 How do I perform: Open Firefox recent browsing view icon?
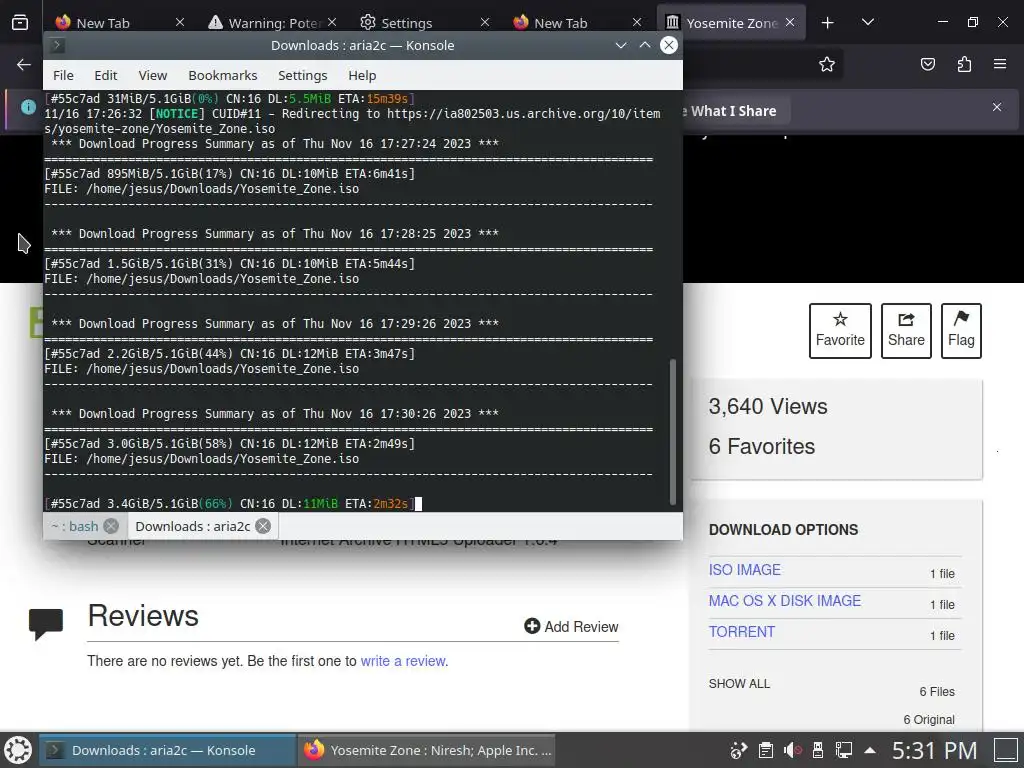coord(20,22)
